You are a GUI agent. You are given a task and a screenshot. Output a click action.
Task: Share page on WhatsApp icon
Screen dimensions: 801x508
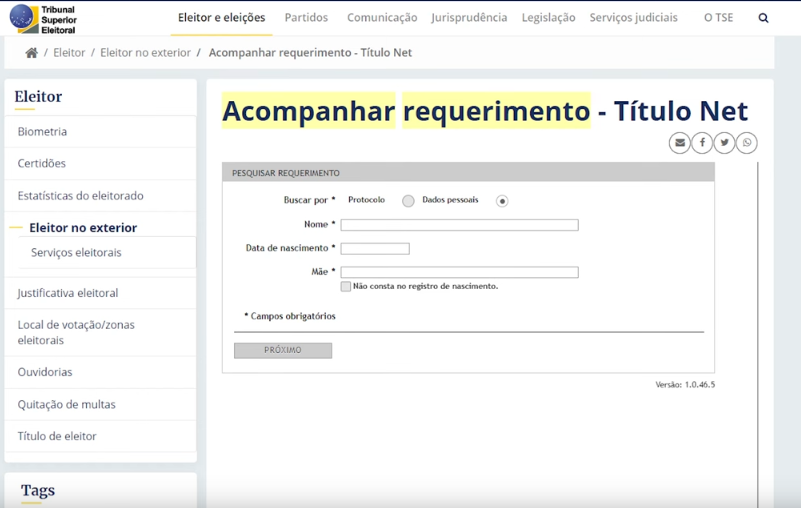click(747, 143)
